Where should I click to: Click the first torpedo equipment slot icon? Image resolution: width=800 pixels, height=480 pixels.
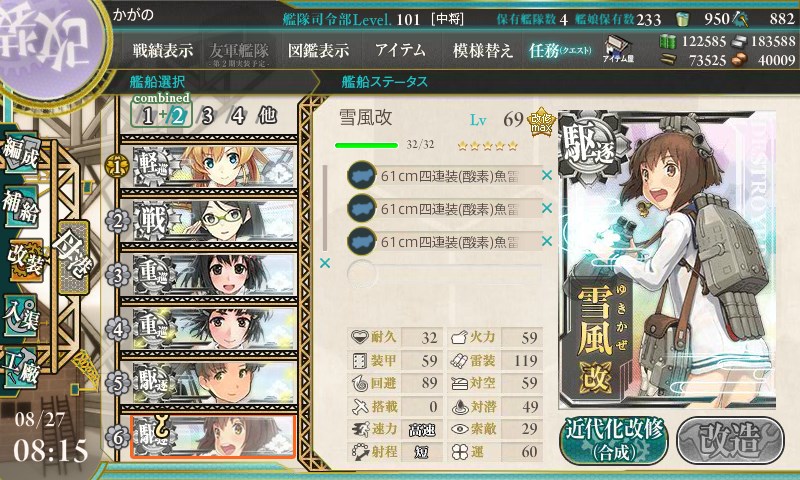361,175
